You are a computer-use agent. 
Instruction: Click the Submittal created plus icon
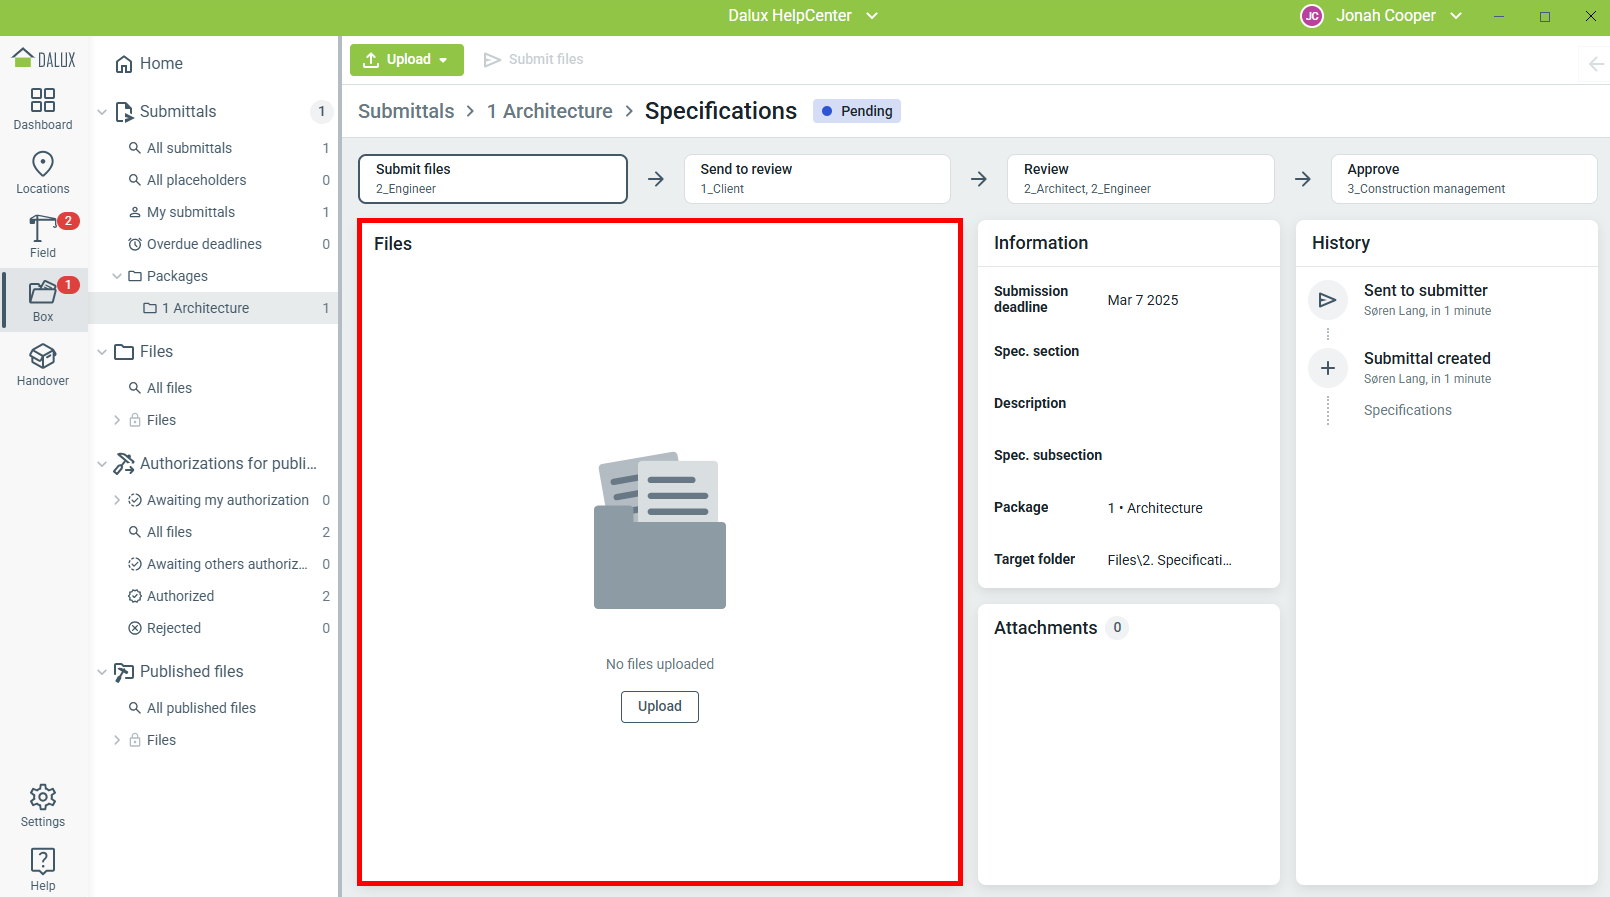(x=1327, y=368)
